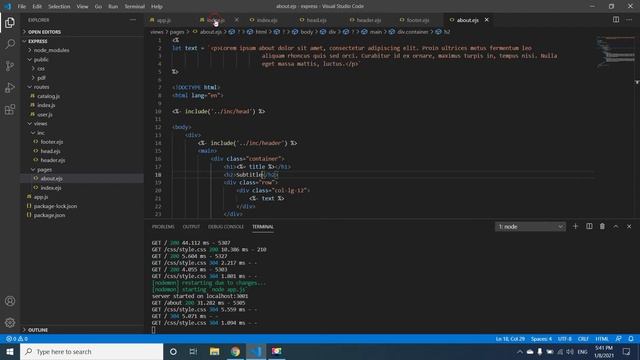The image size is (640, 360).
Task: Open Task View on the taskbar
Action: click(x=193, y=351)
